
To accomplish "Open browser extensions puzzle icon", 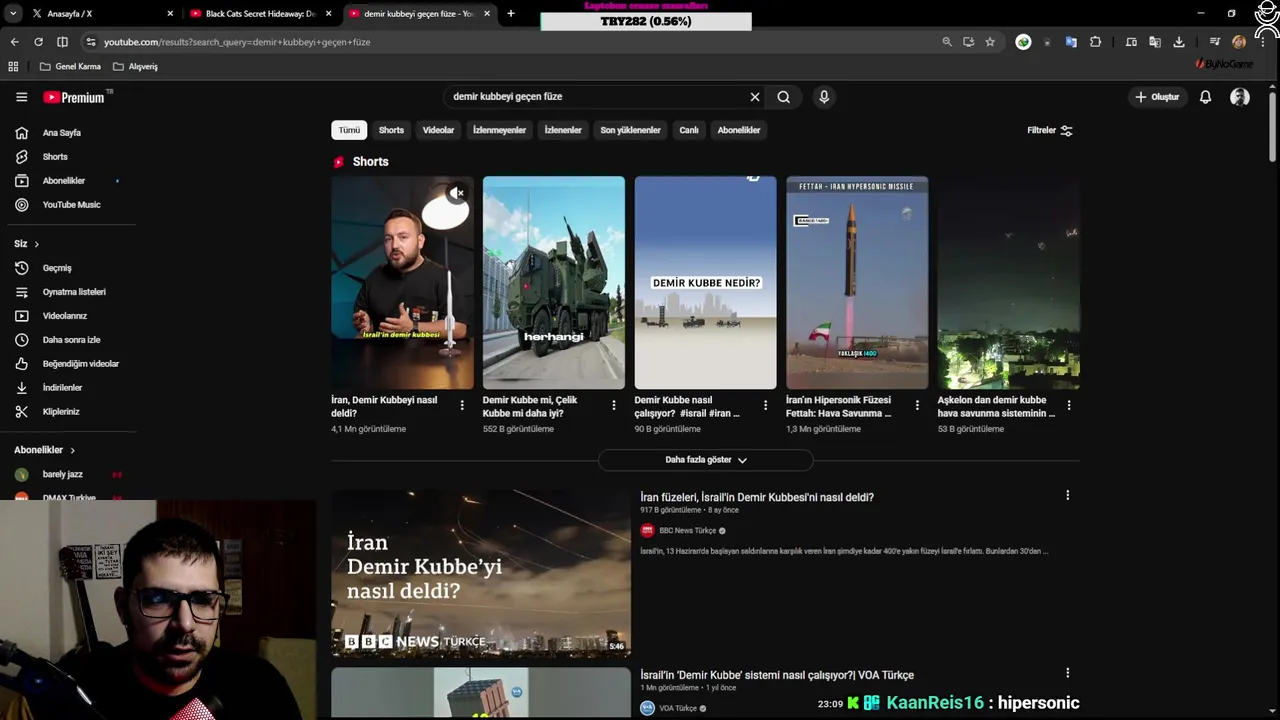I will tap(1096, 42).
